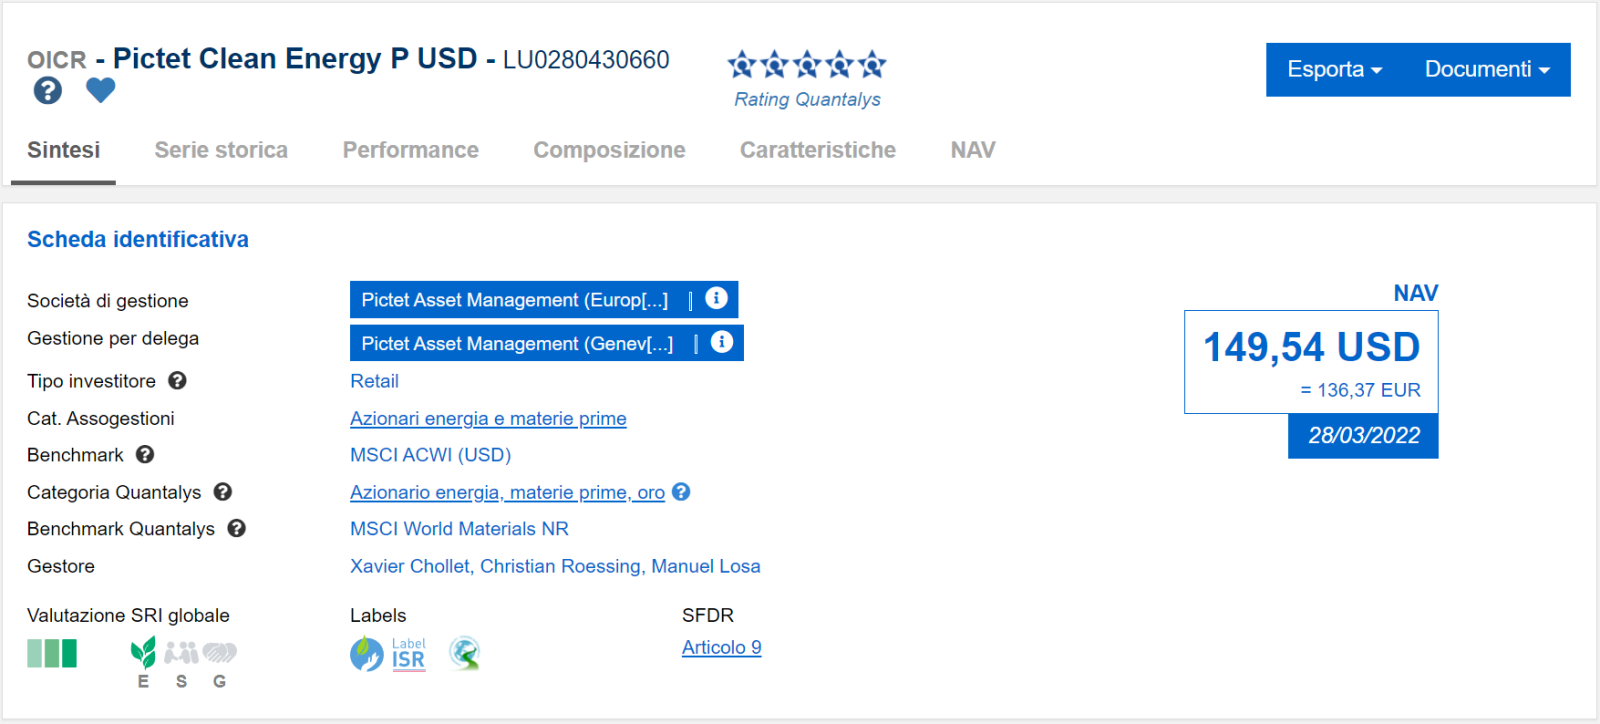Click help icon next to Benchmark Quantalys label
Viewport: 1600px width, 724px height.
pyautogui.click(x=237, y=528)
